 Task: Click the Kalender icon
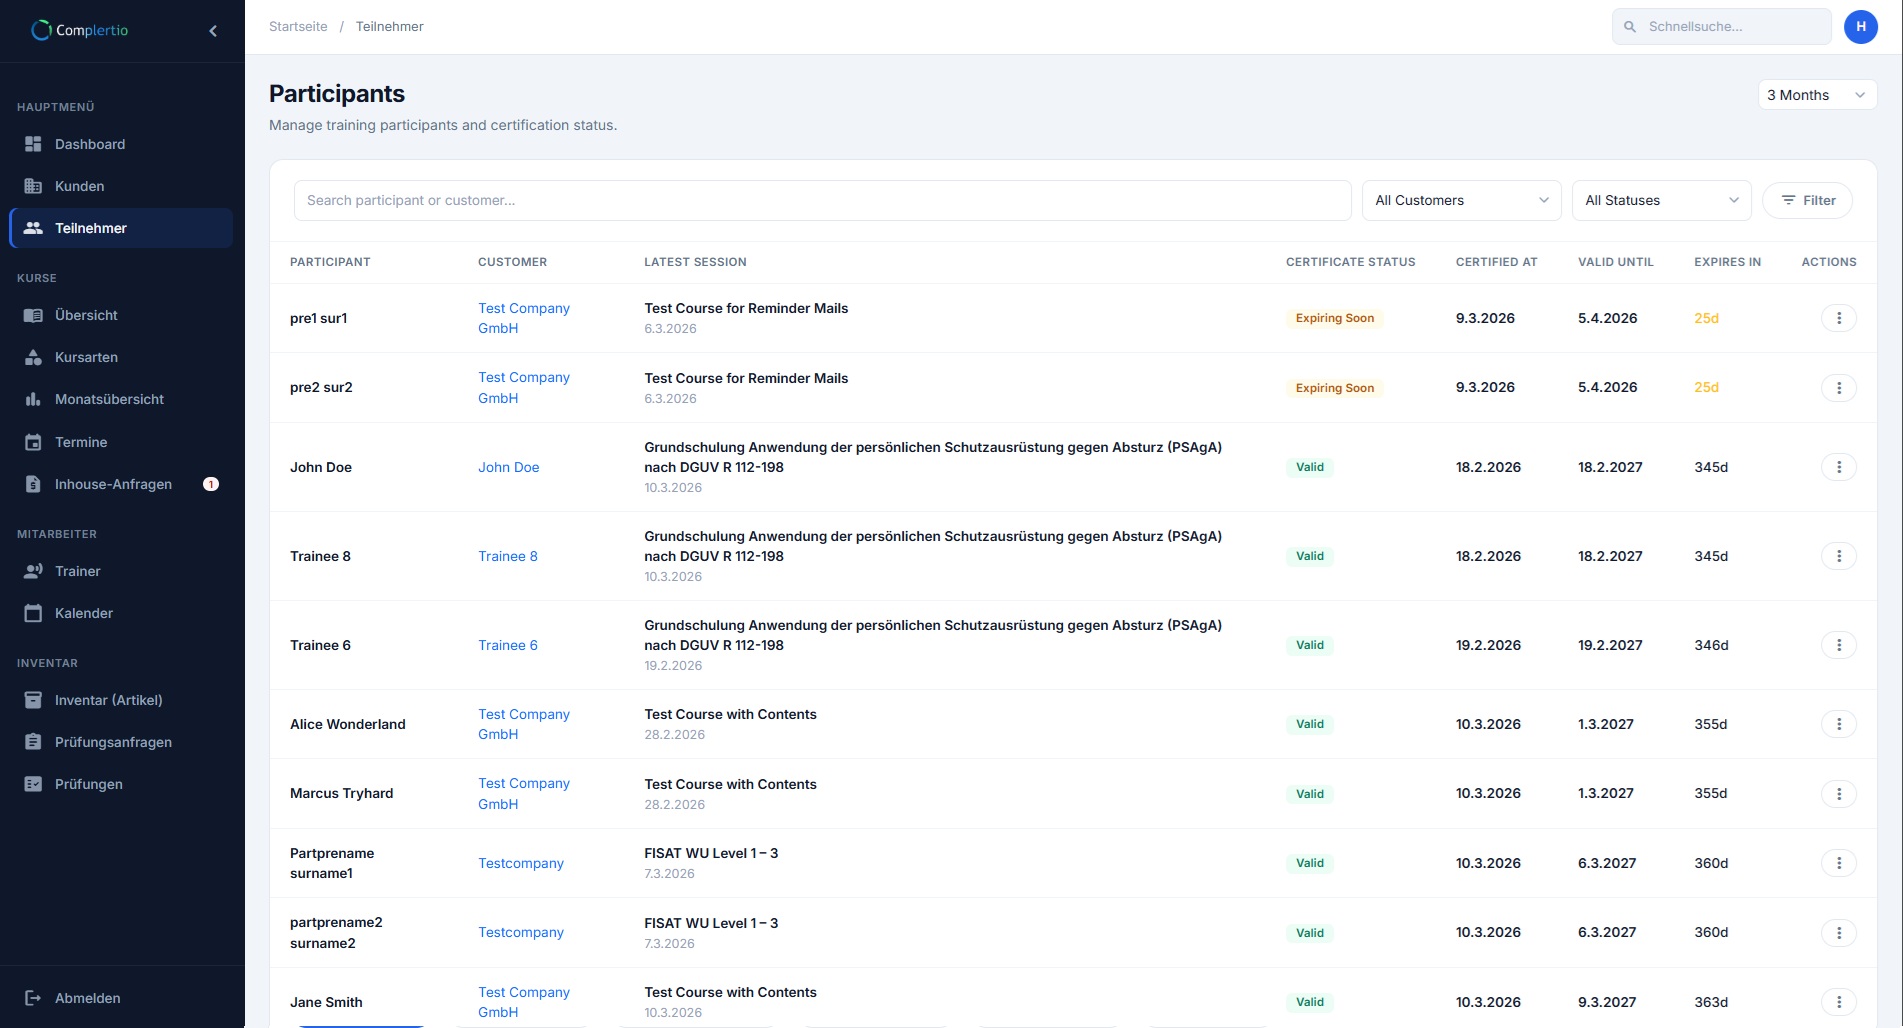click(33, 613)
